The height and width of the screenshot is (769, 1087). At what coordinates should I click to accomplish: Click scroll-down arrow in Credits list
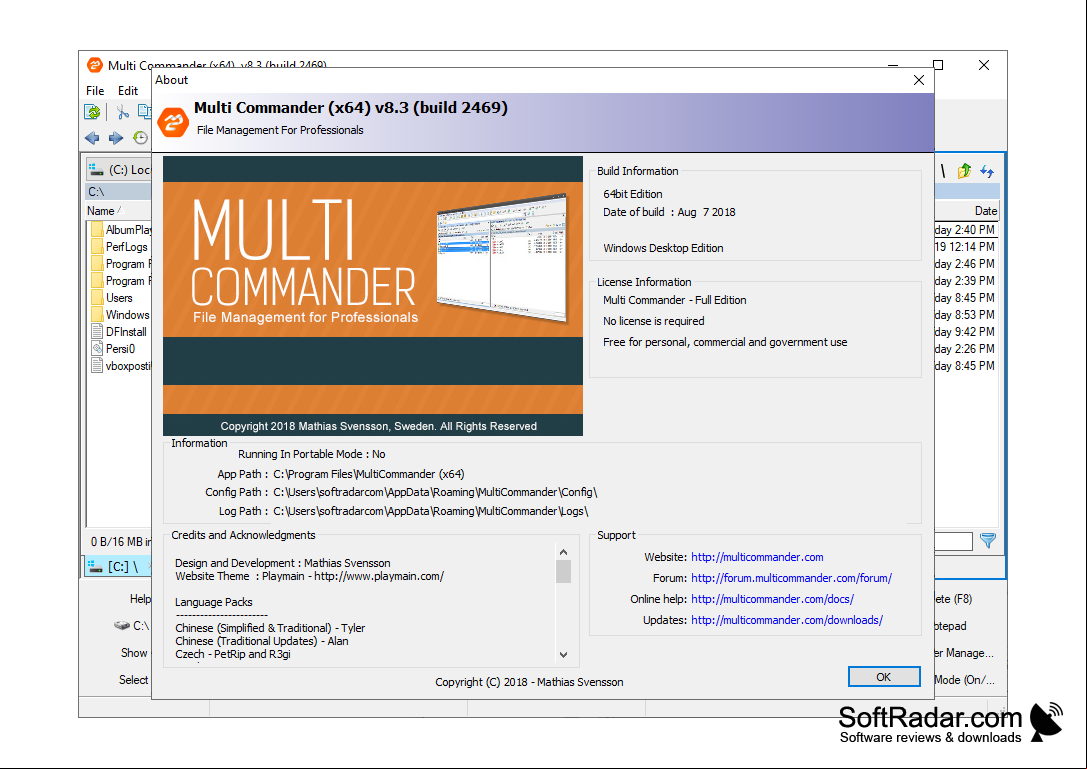[x=564, y=655]
